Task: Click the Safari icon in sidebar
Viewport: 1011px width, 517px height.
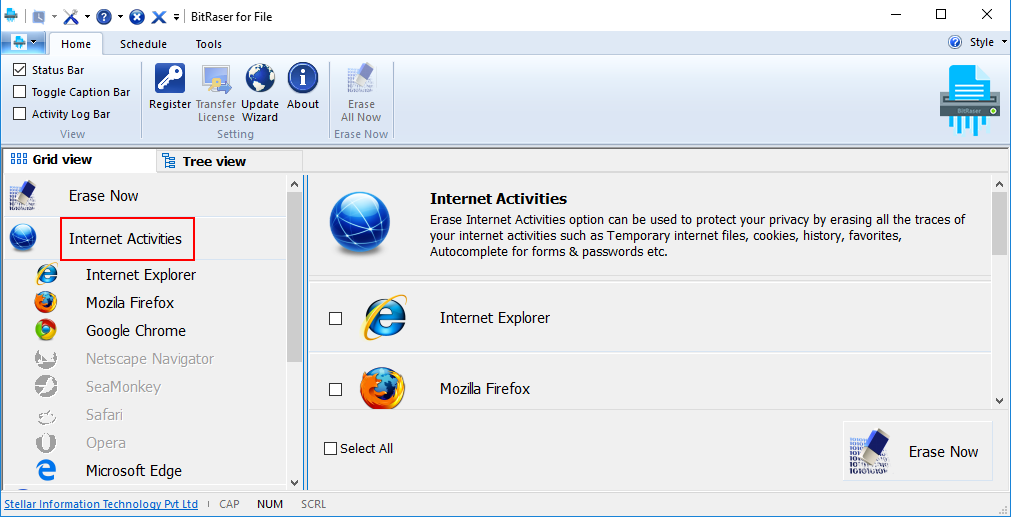Action: point(46,415)
